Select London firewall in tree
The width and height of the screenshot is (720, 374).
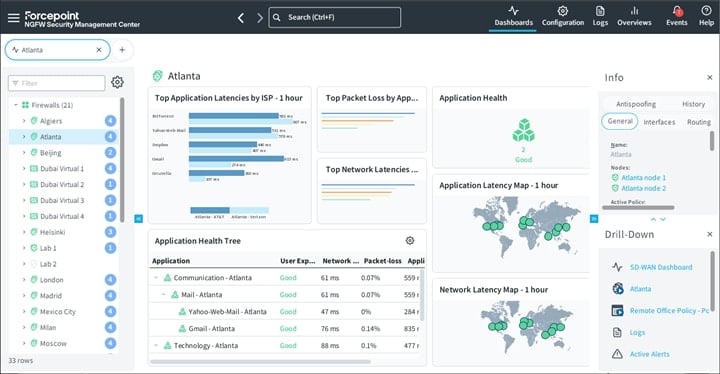click(x=51, y=280)
